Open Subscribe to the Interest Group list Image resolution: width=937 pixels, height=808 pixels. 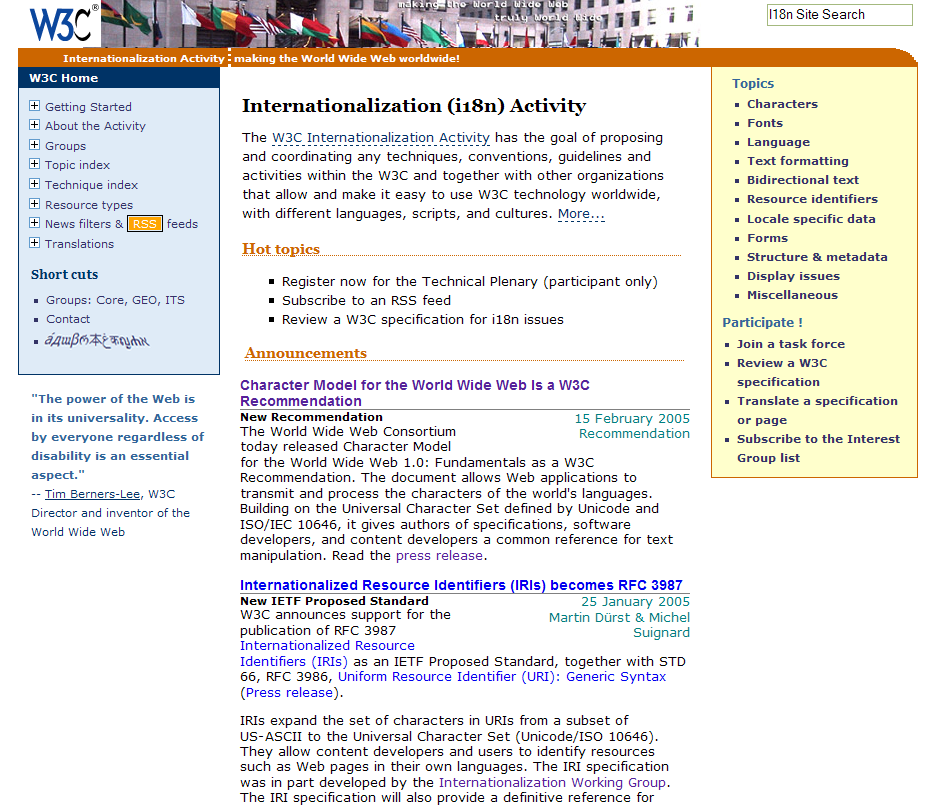818,448
